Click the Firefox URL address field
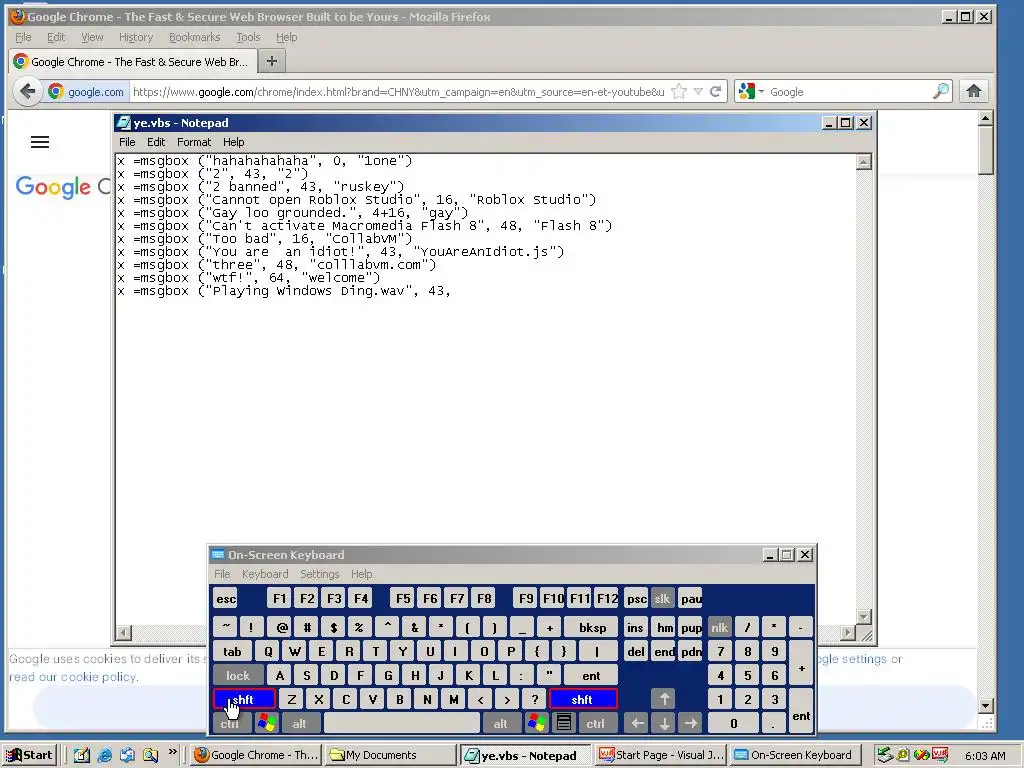 [x=398, y=91]
